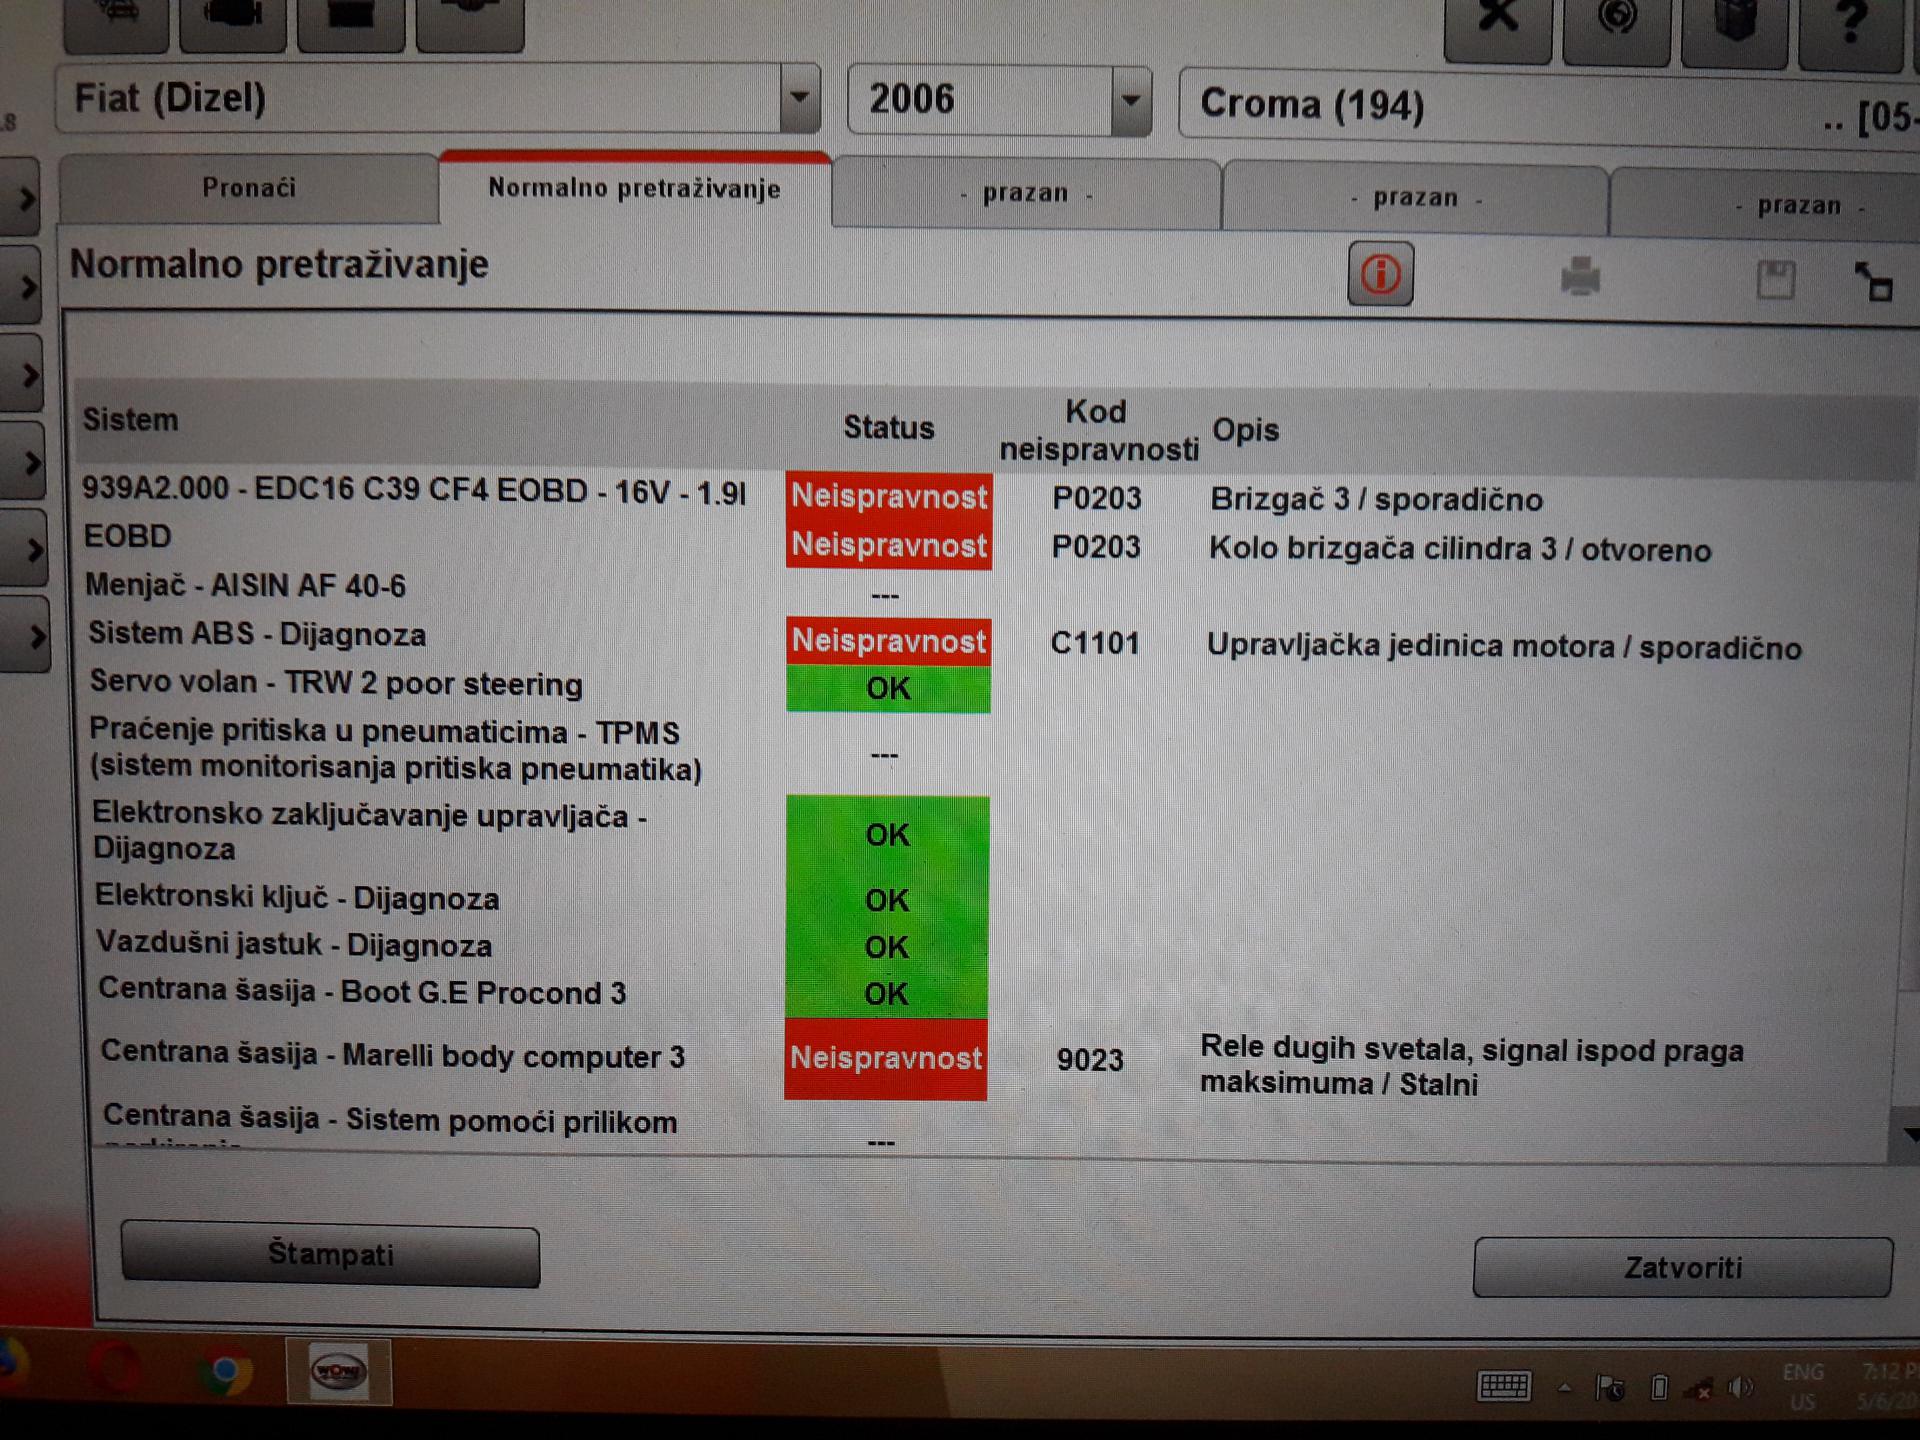Open the Action Center flag icon
Viewport: 1920px width, 1440px height.
(x=1610, y=1388)
